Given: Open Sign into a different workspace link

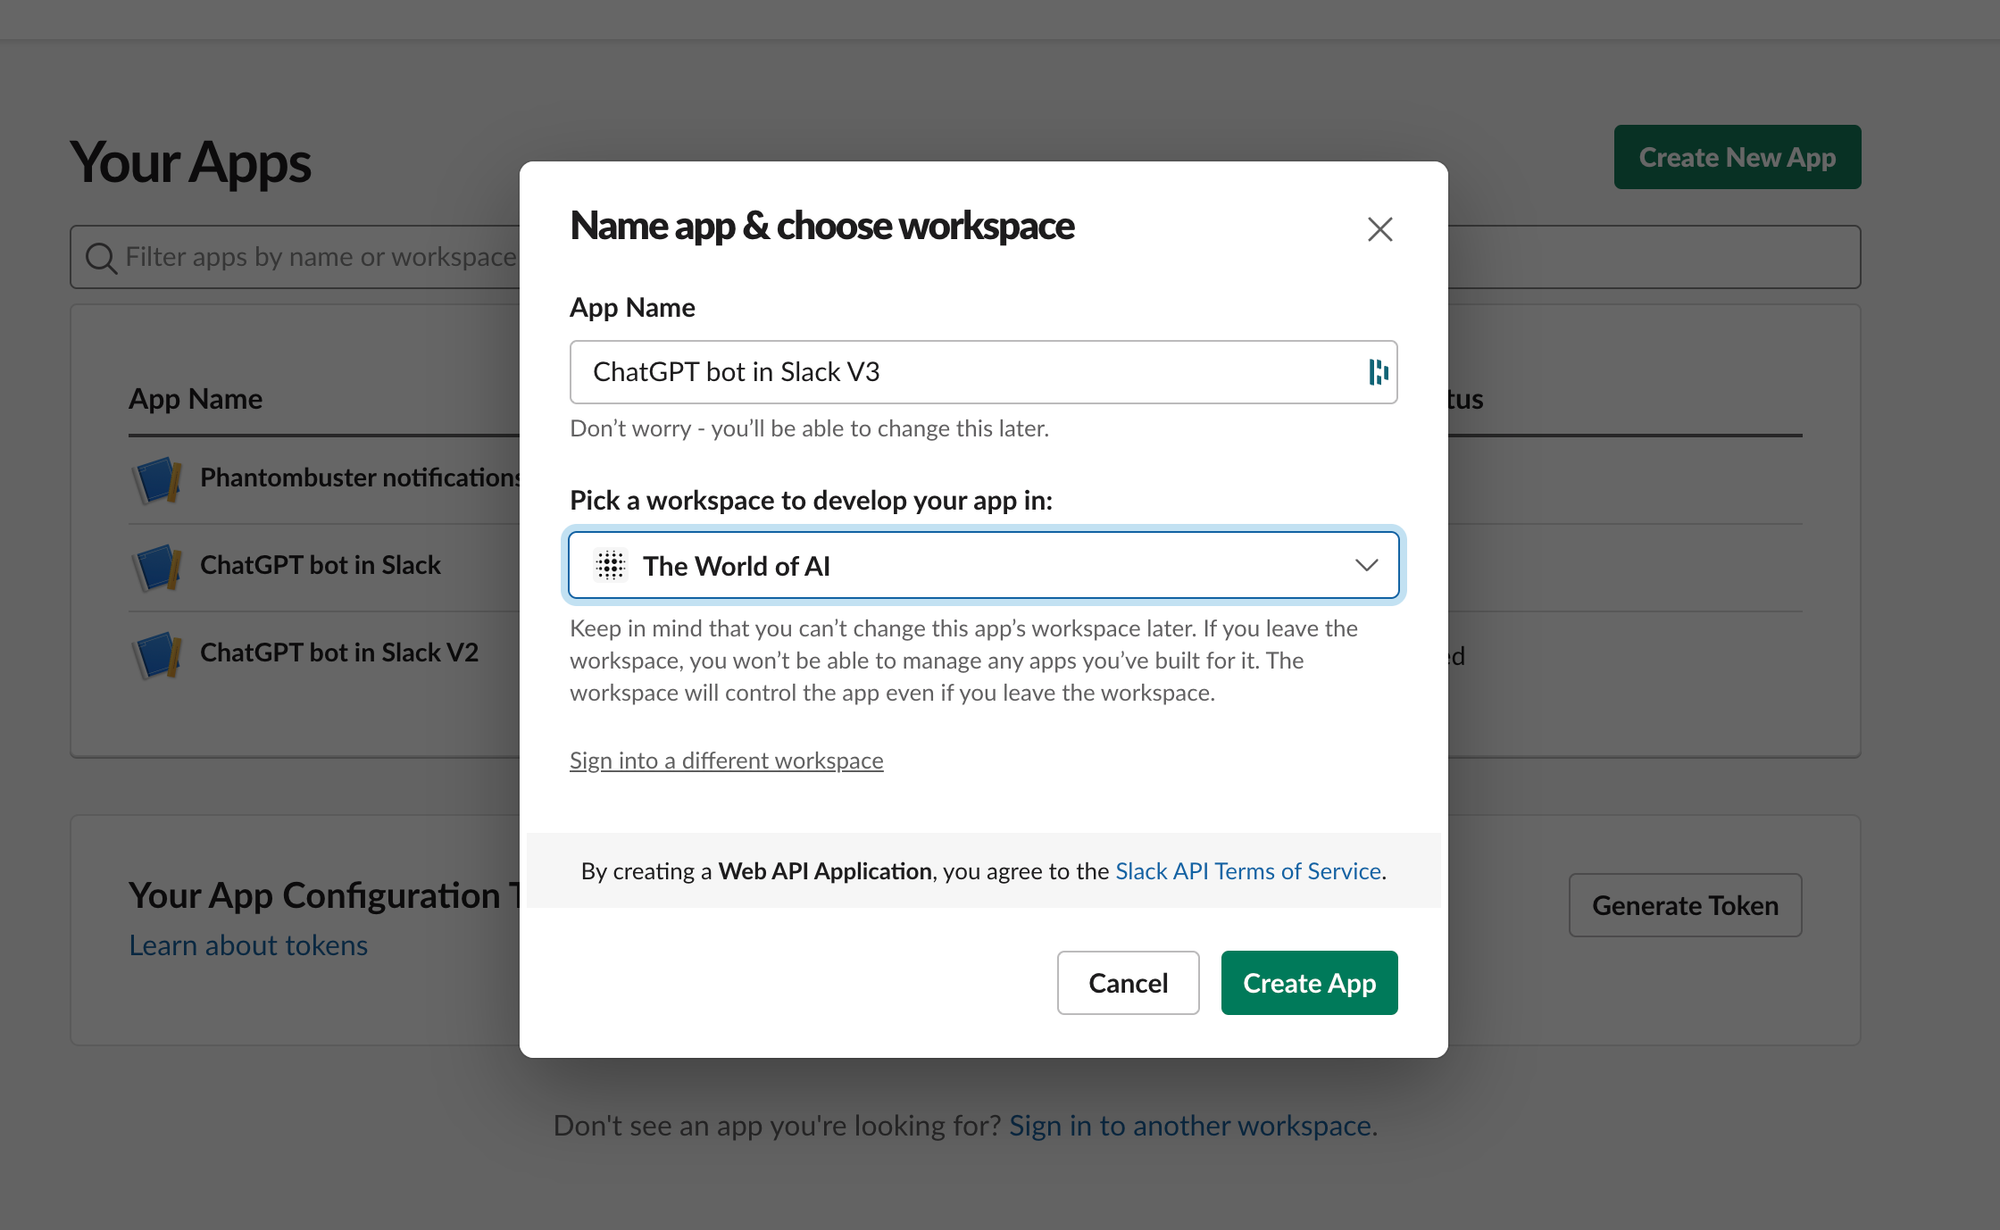Looking at the screenshot, I should click(726, 761).
